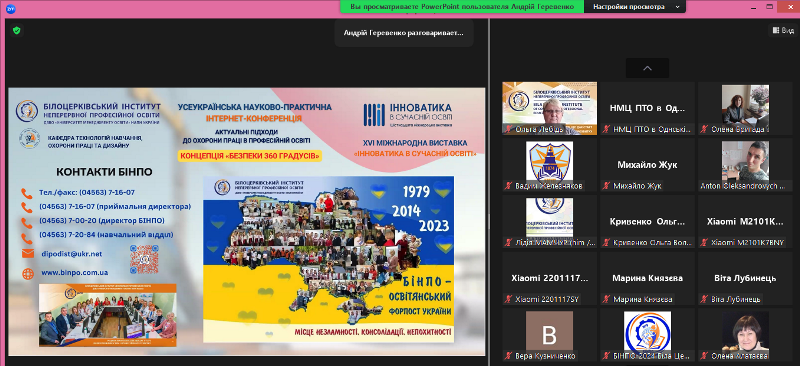Click the dropdown arrow next to Настройки просмотра
The width and height of the screenshot is (800, 366).
tap(677, 7)
